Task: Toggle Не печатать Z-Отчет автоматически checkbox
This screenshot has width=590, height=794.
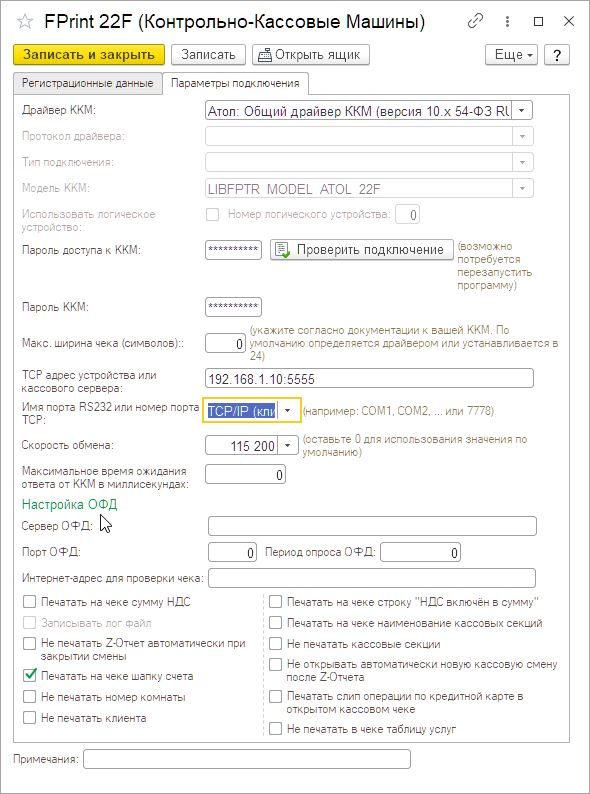Action: click(x=29, y=643)
